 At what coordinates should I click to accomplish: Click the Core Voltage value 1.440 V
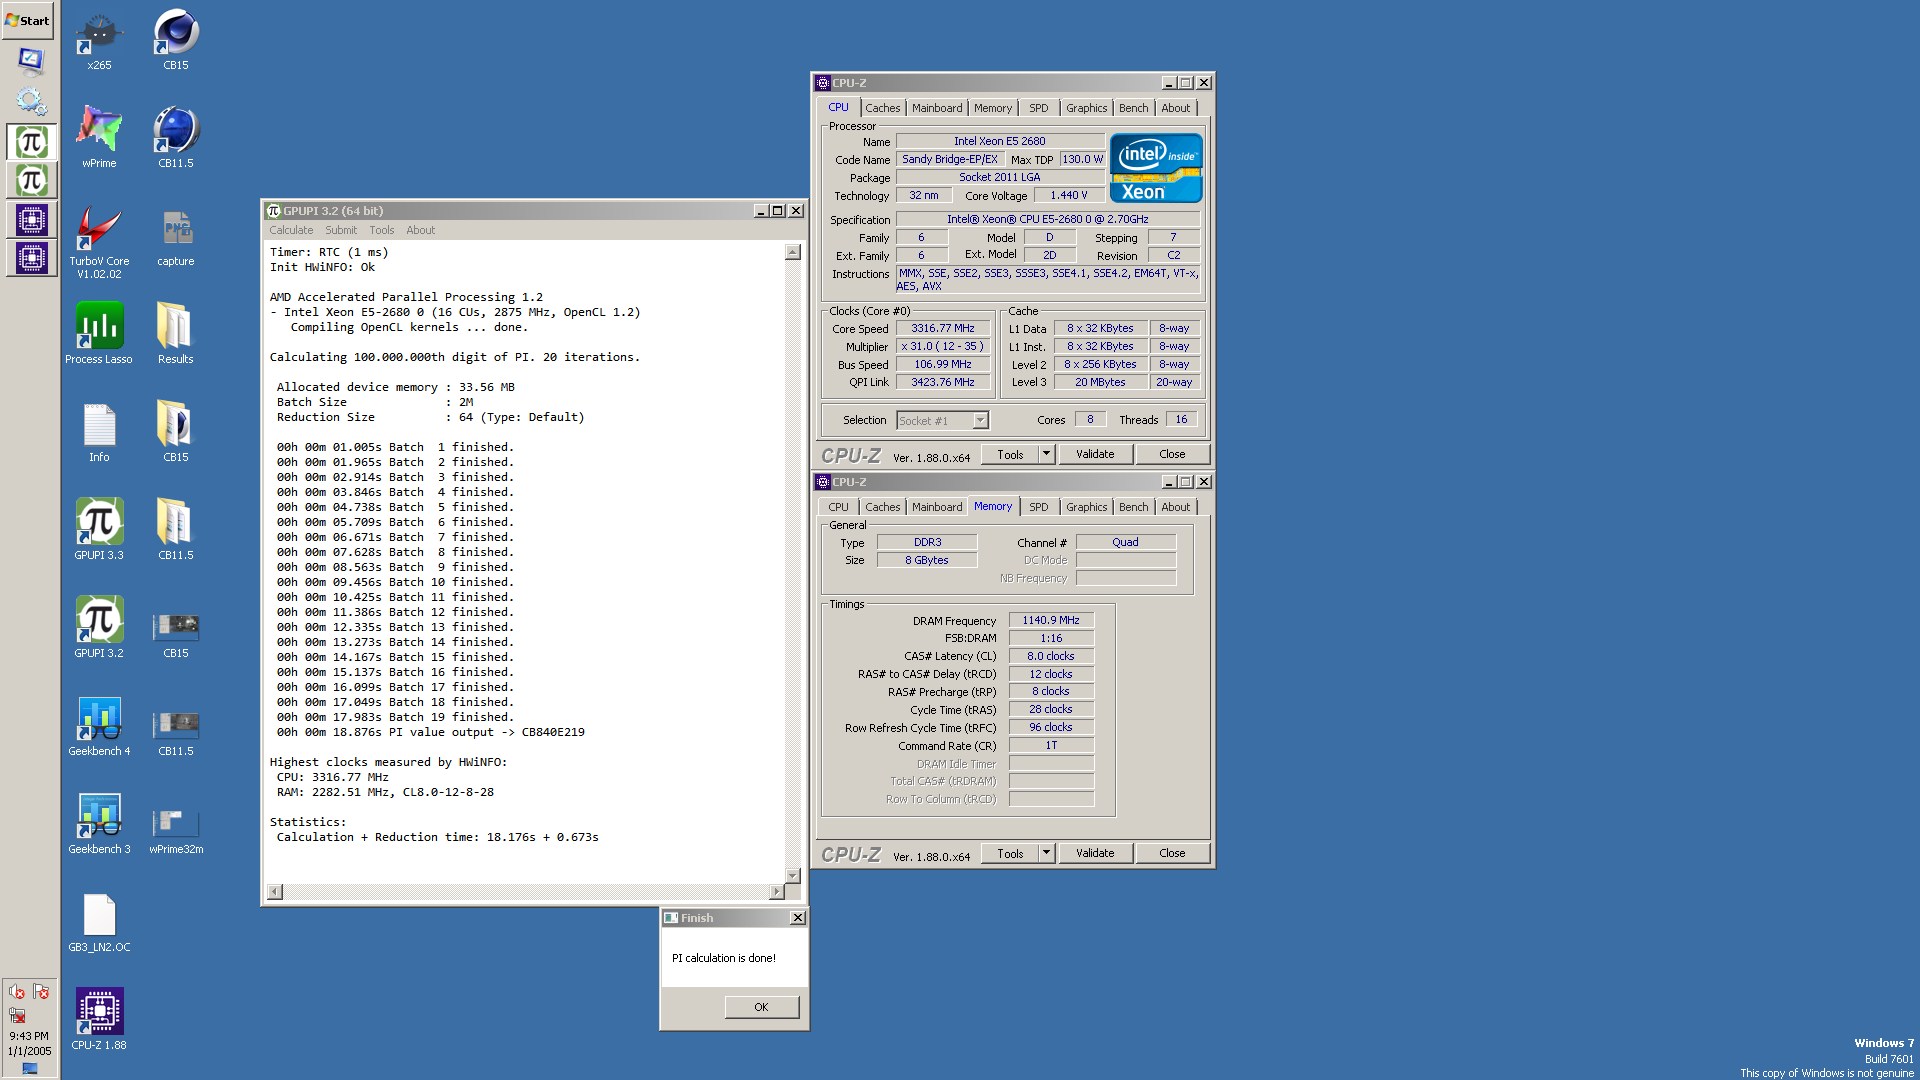tap(1069, 196)
